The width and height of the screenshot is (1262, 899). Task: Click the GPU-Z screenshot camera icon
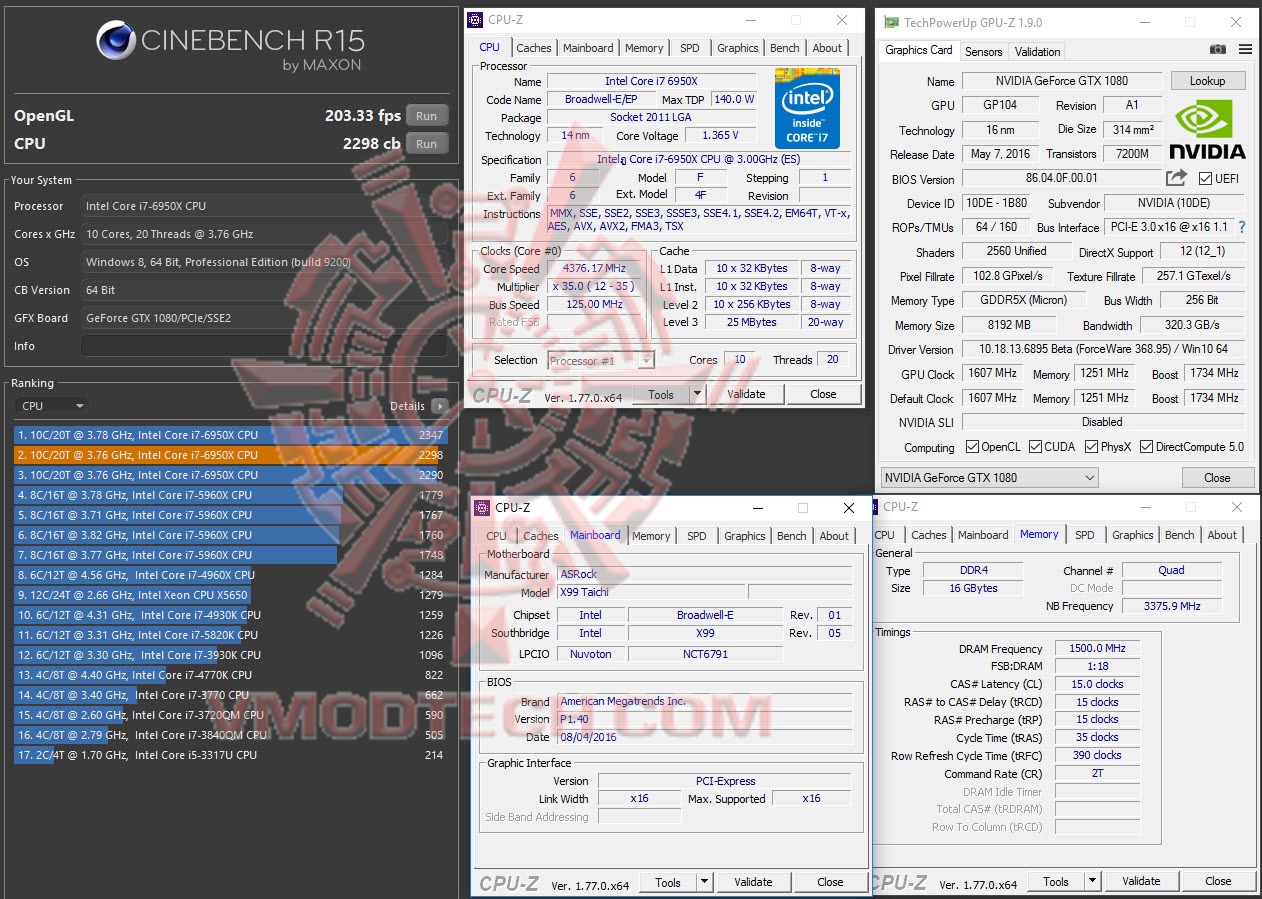point(1217,50)
